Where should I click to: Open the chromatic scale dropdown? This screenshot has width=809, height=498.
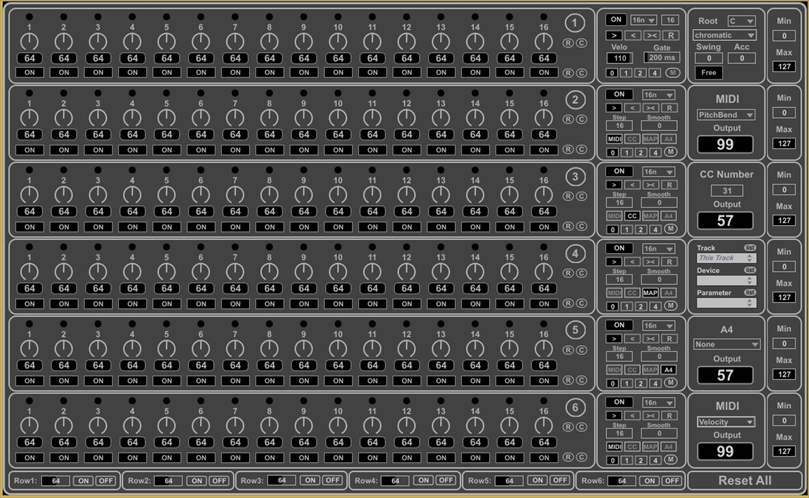(725, 35)
